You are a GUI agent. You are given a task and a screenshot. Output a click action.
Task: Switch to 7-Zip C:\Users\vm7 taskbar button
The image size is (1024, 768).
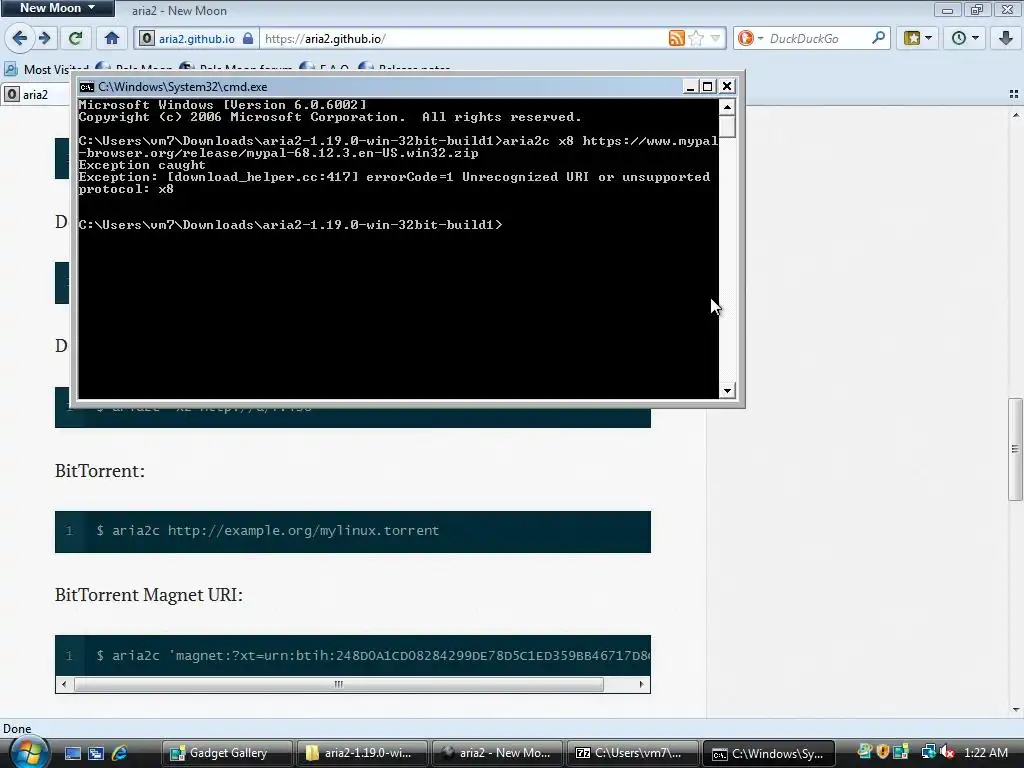tap(633, 753)
